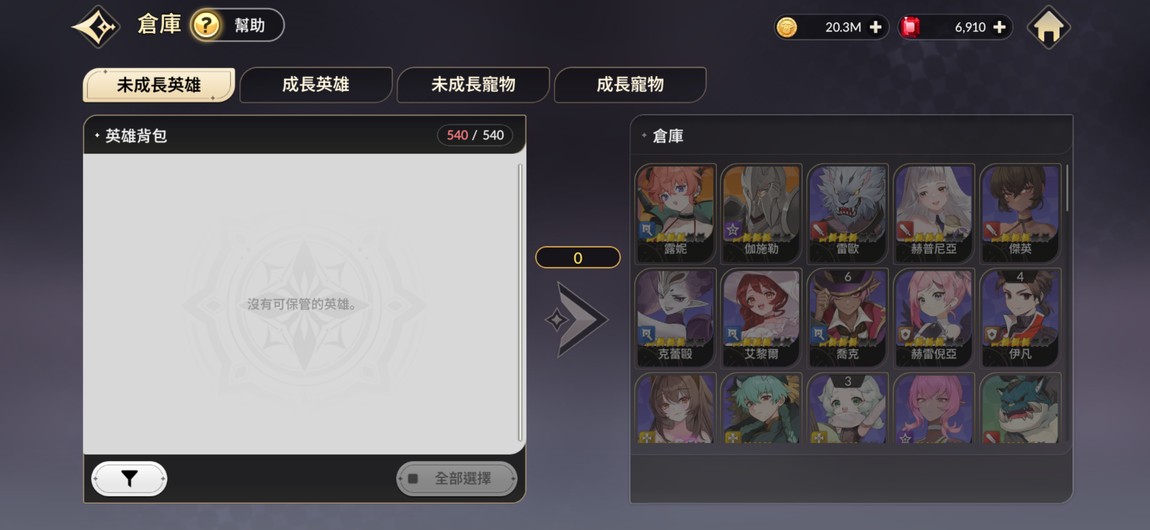Select the 未成長英雄 tab
The width and height of the screenshot is (1150, 530).
point(158,85)
